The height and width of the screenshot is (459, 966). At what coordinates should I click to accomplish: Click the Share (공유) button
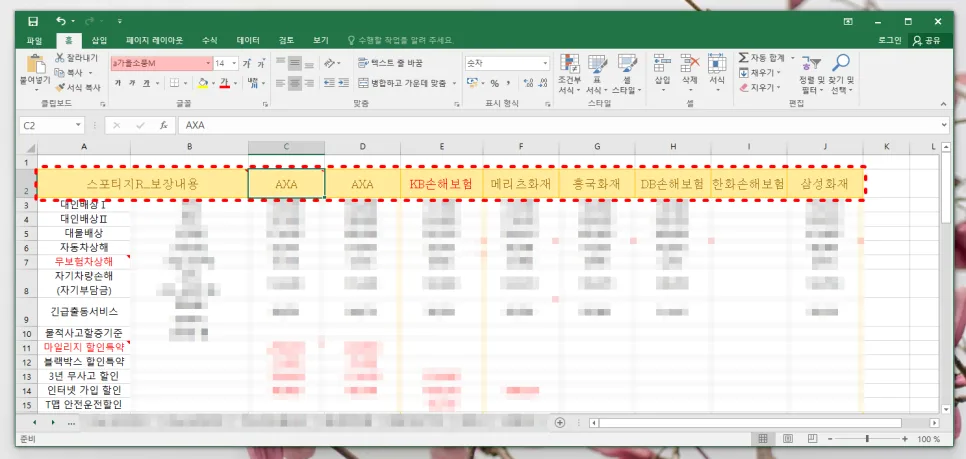(927, 41)
